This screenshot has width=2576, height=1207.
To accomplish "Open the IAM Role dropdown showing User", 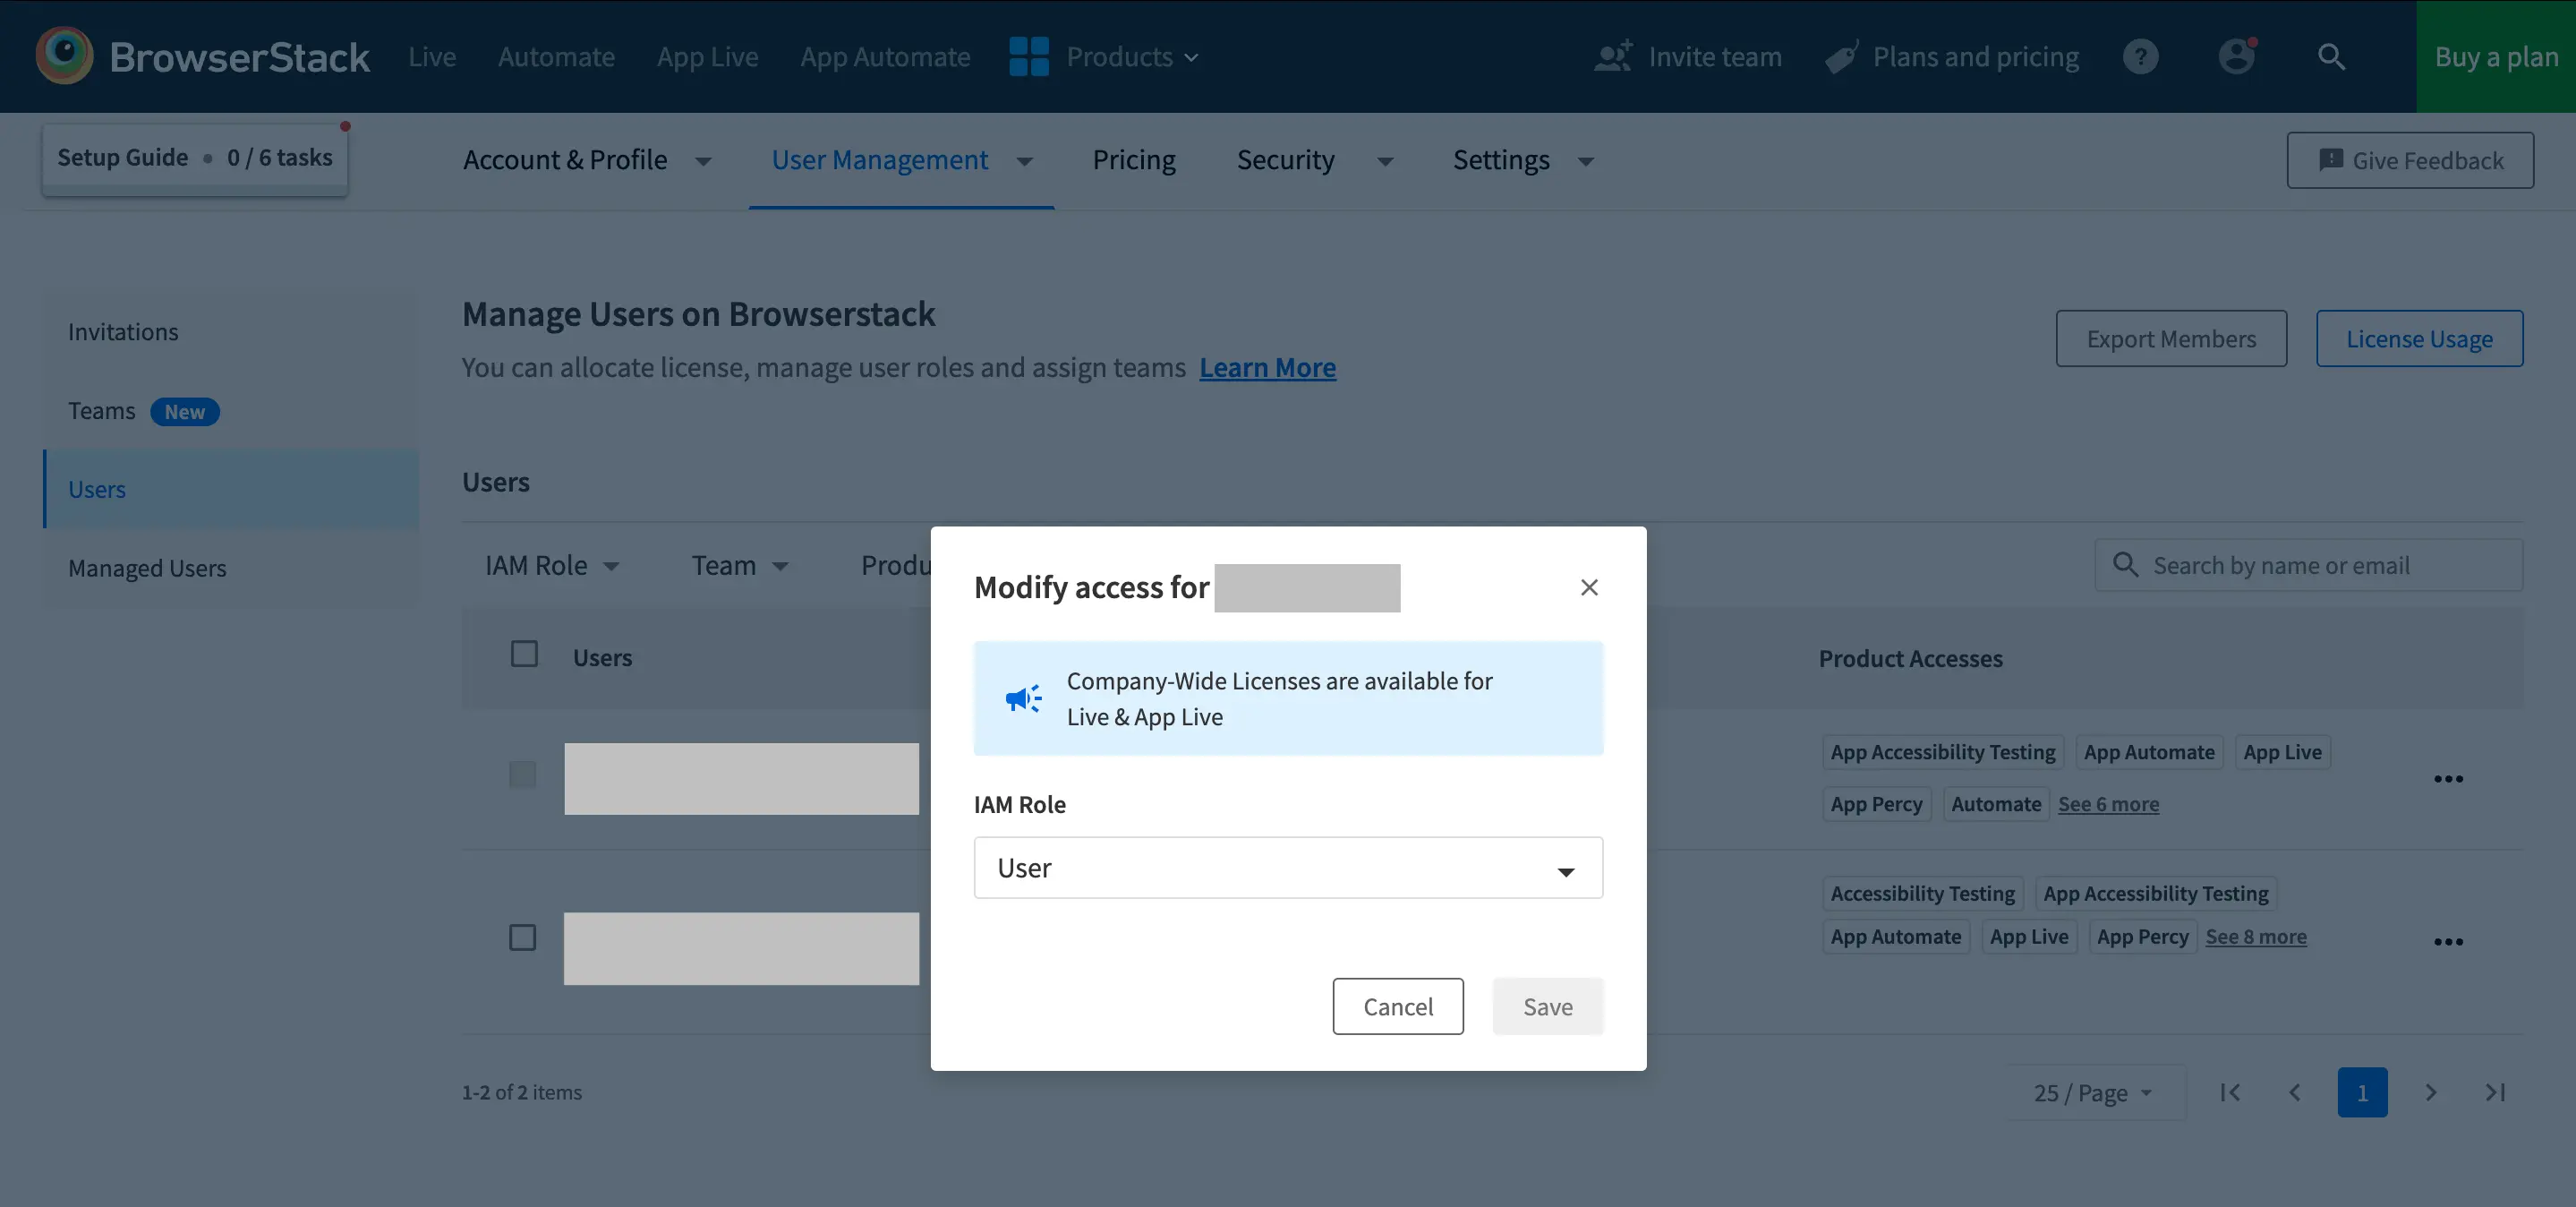I will pos(1287,868).
